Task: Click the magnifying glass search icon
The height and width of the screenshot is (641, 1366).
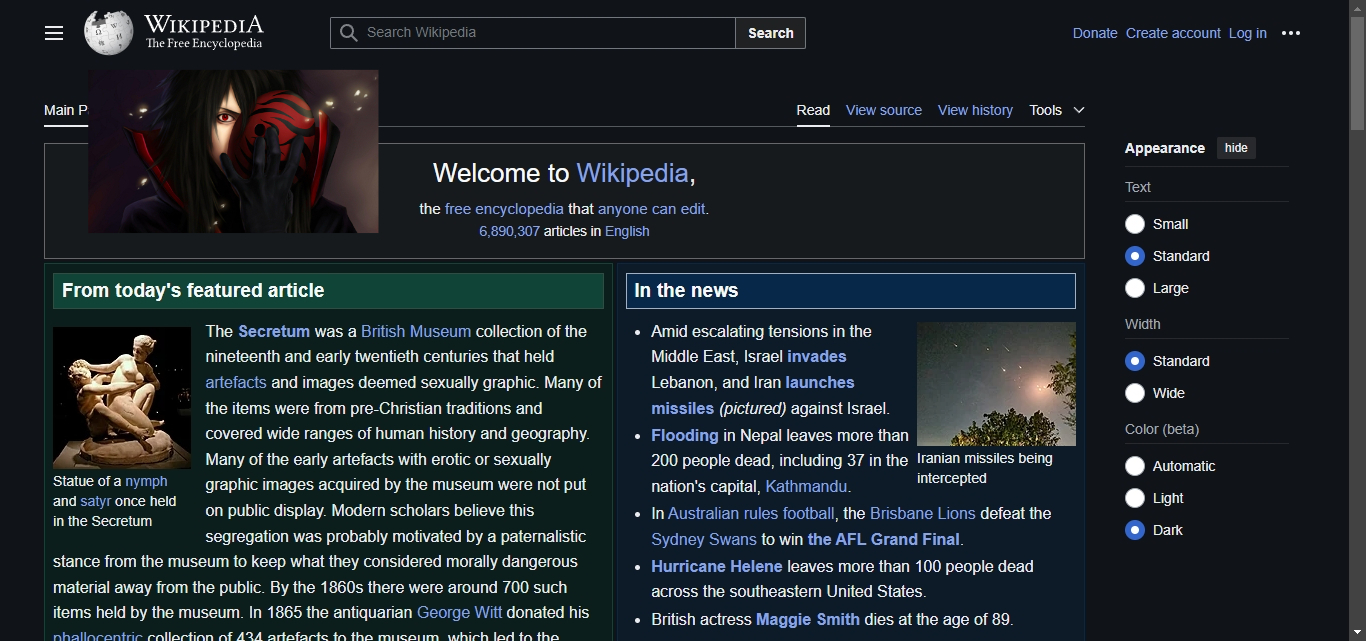Action: pos(348,33)
